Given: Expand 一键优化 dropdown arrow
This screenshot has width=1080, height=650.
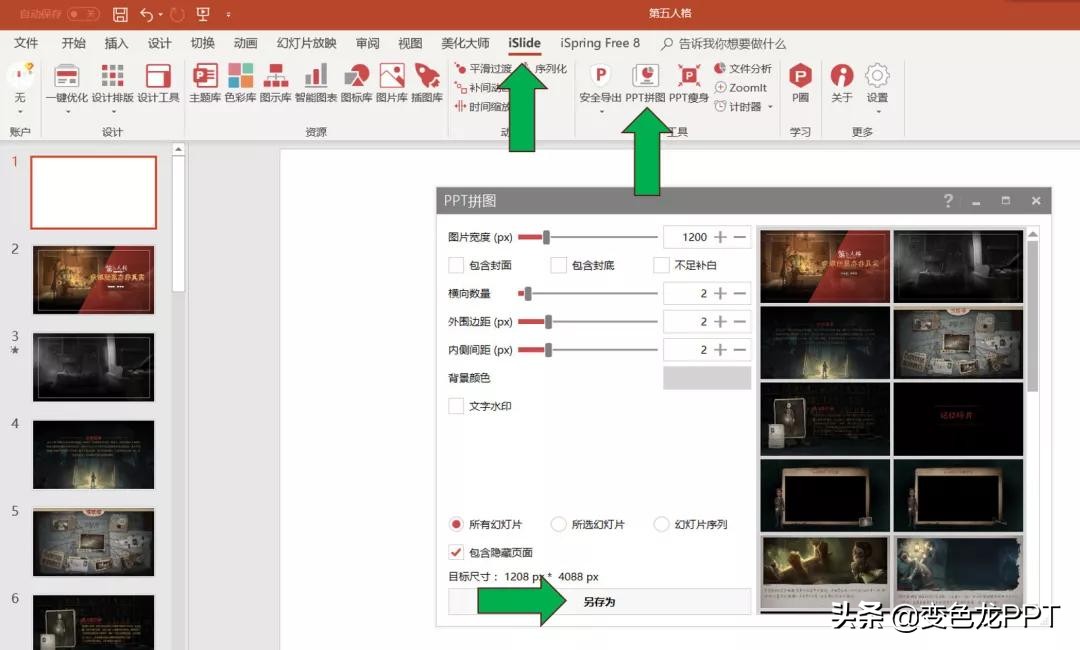Looking at the screenshot, I should [68, 111].
